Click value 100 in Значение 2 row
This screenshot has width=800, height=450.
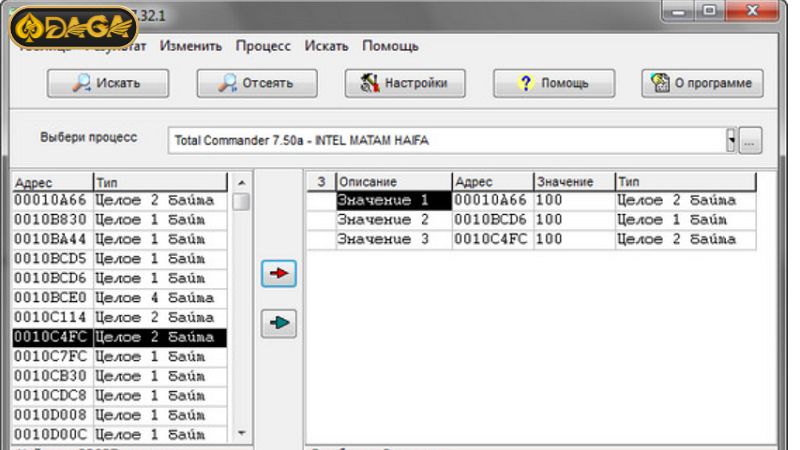point(574,220)
